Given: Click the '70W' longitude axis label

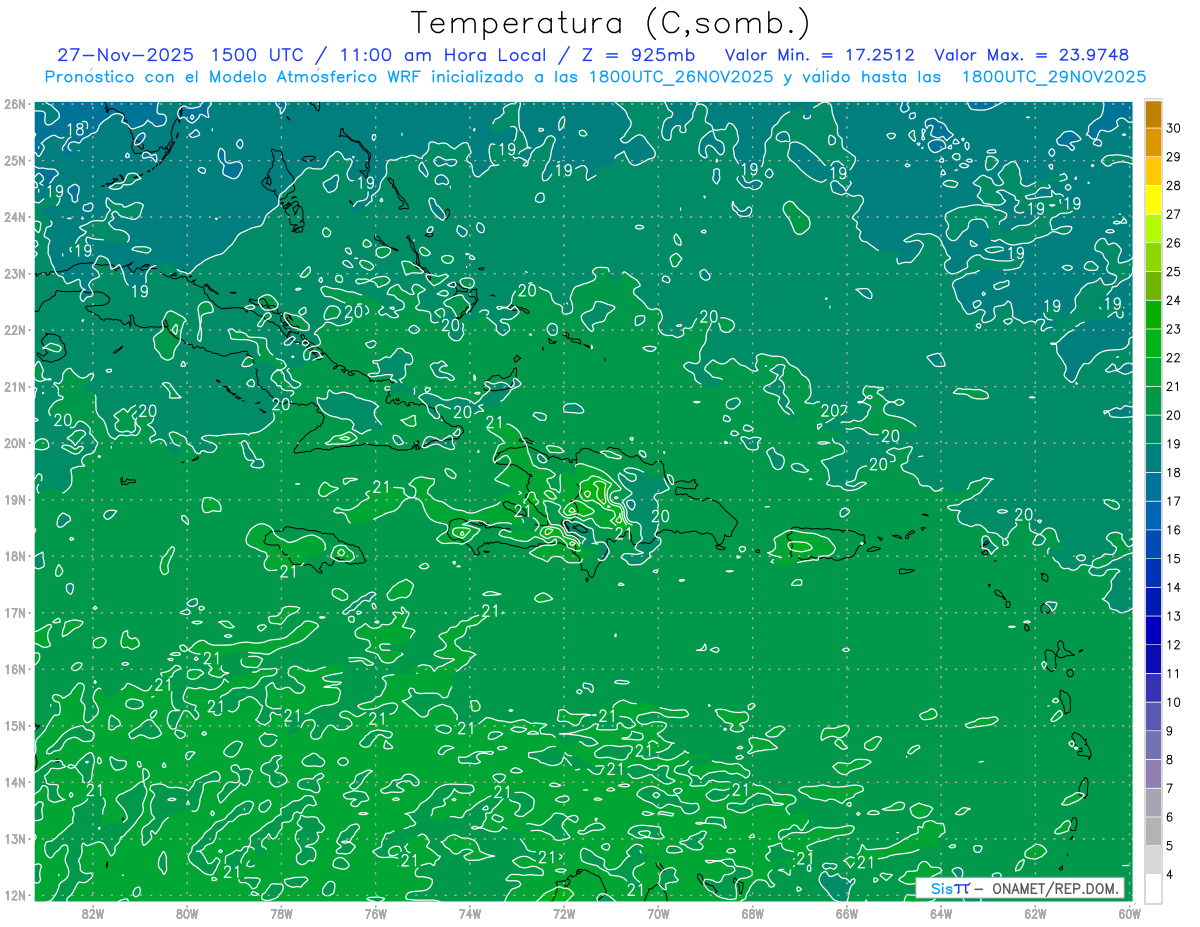Looking at the screenshot, I should point(658,913).
